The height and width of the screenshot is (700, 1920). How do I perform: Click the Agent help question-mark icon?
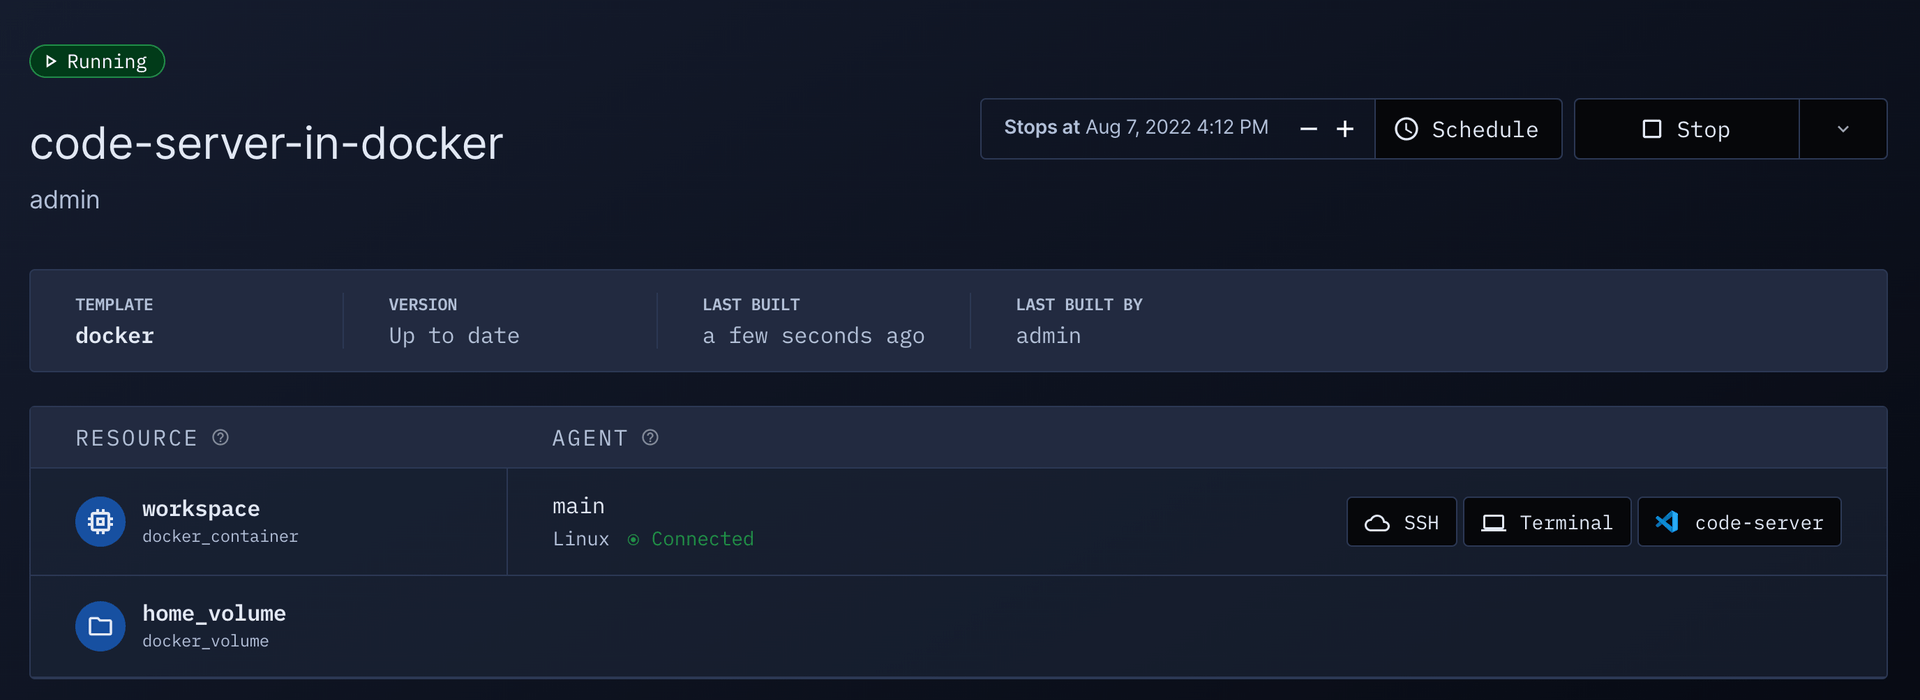pyautogui.click(x=650, y=437)
